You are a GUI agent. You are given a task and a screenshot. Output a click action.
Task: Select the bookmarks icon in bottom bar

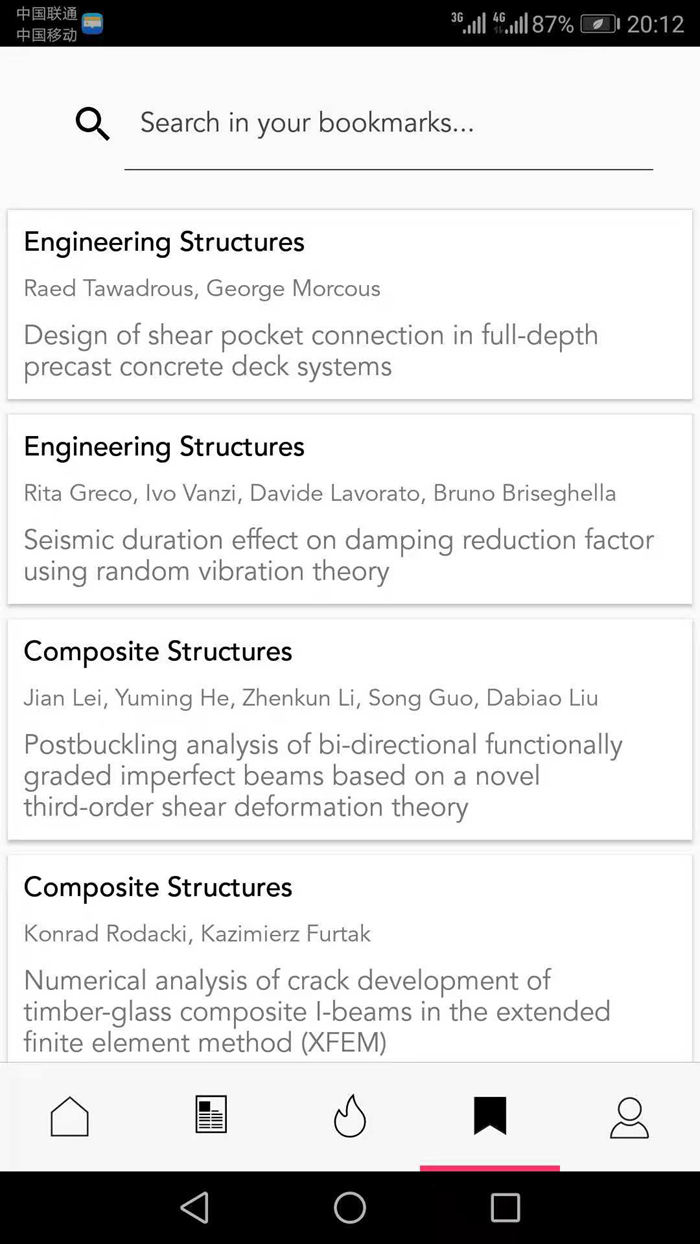pos(490,1116)
